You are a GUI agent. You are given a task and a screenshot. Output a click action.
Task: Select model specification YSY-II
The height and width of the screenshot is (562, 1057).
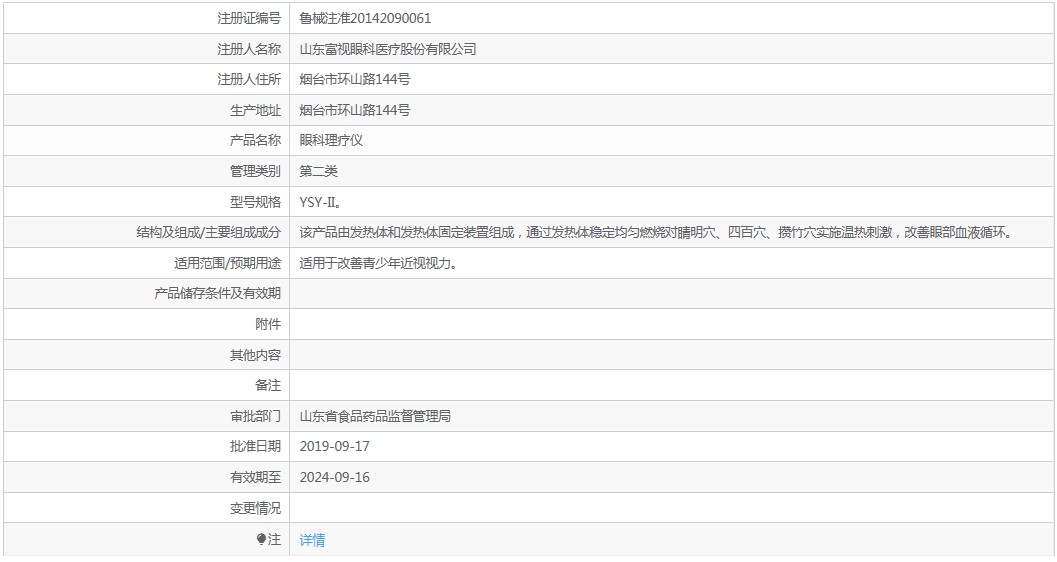tap(320, 202)
